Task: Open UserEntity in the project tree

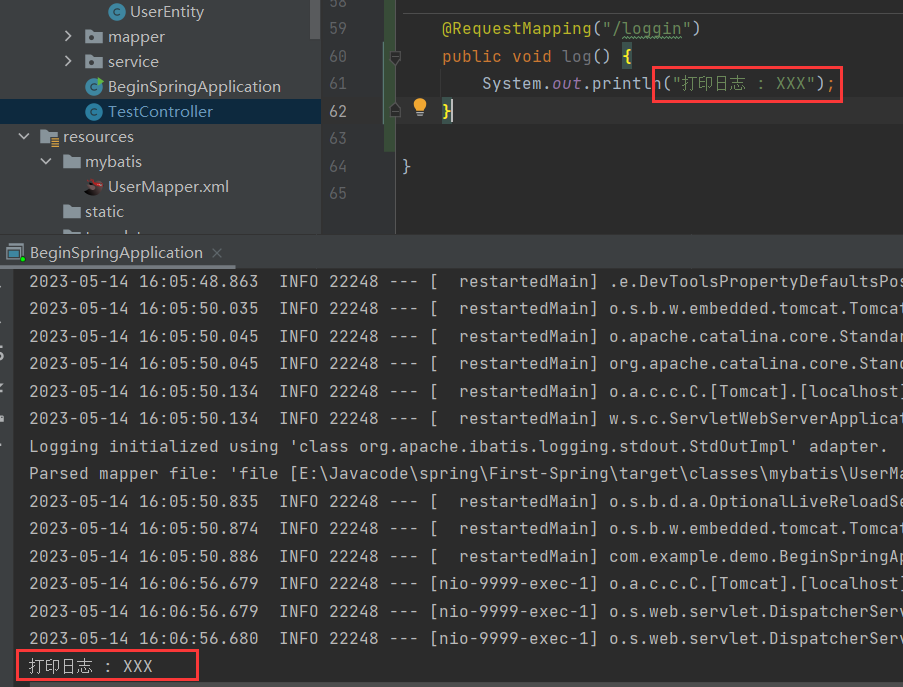Action: 167,12
